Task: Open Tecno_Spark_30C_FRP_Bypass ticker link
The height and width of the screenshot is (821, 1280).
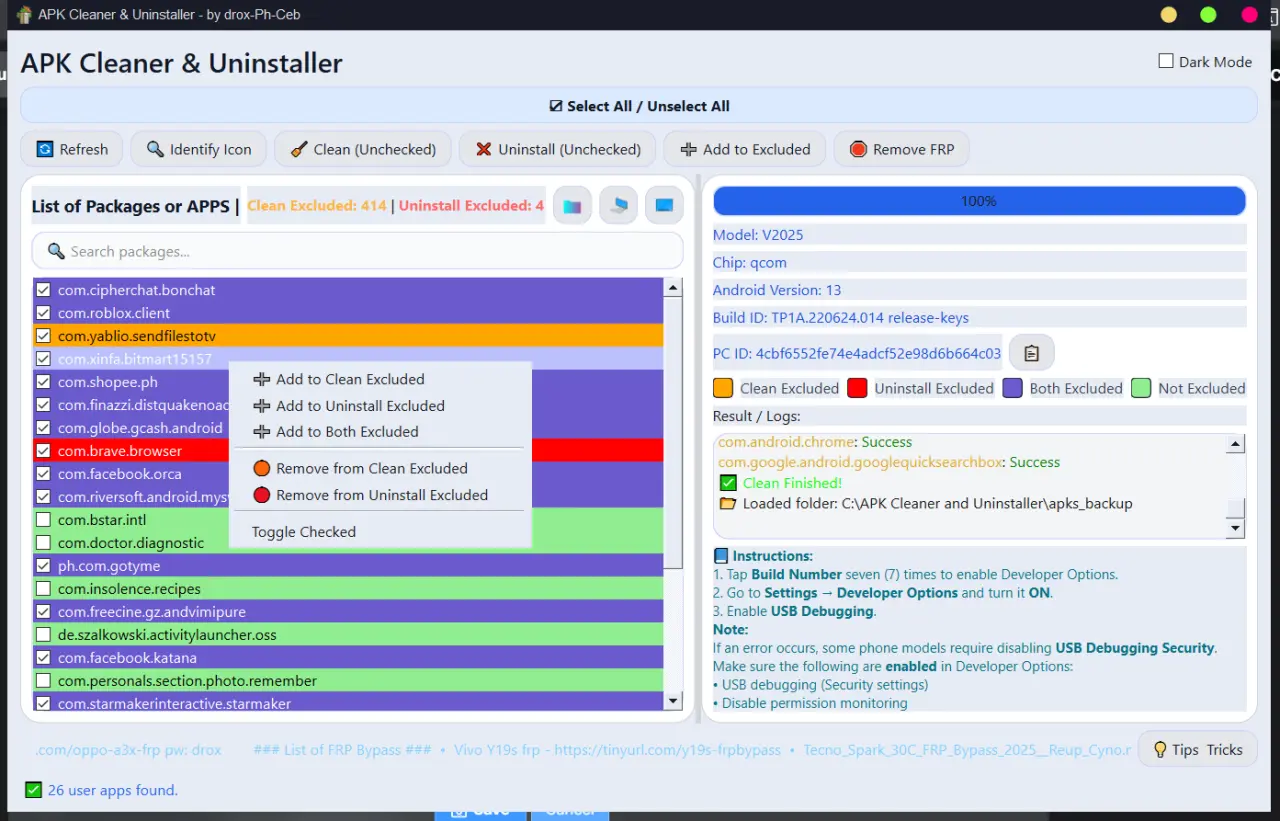Action: (x=967, y=750)
